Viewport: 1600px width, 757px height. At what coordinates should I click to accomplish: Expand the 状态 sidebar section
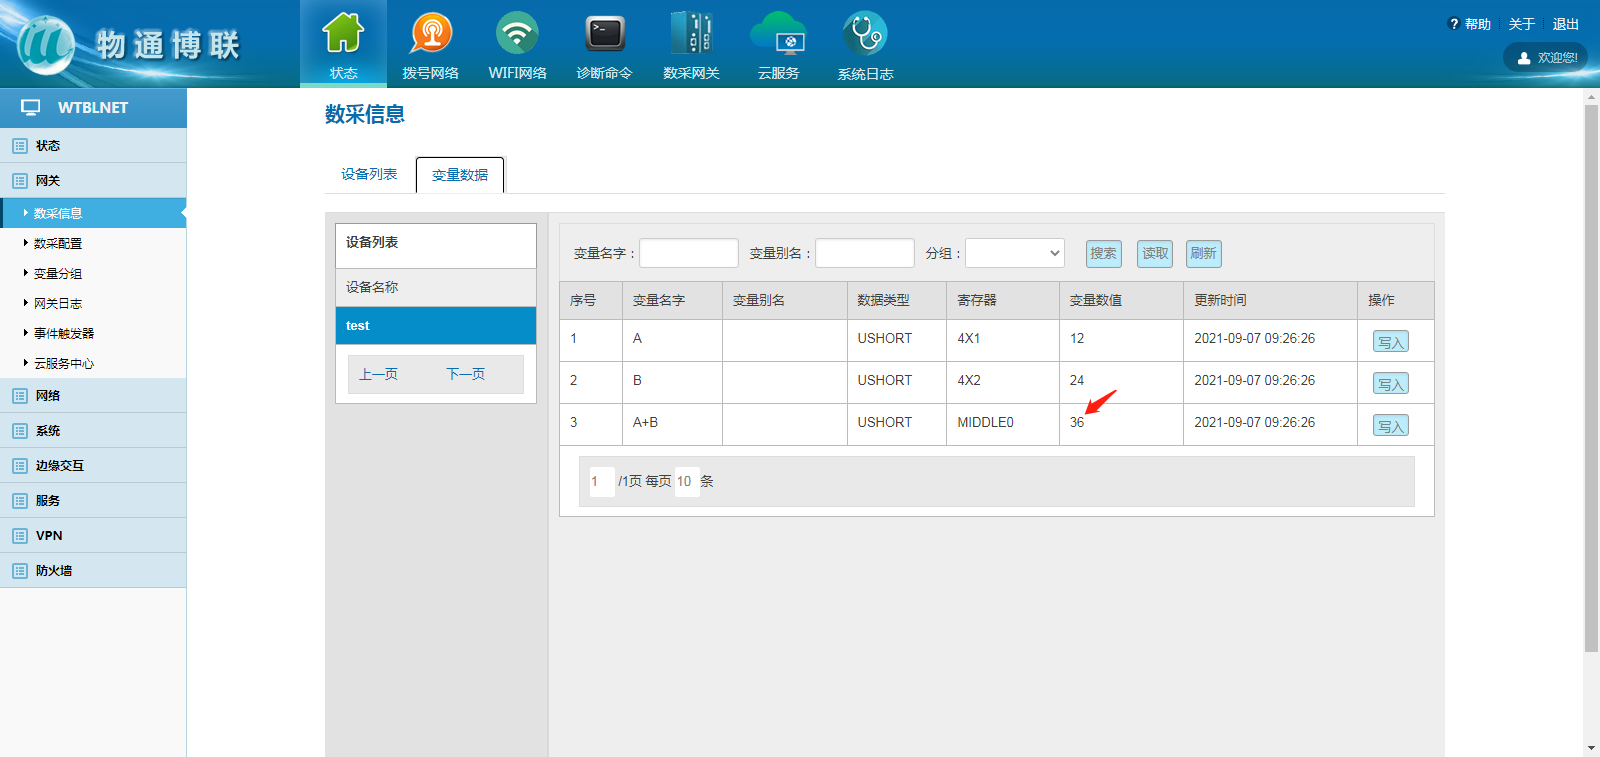[x=93, y=146]
